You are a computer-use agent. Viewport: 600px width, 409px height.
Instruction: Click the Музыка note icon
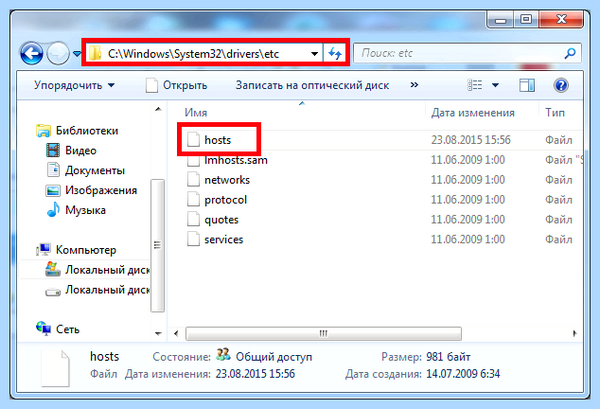(x=53, y=209)
